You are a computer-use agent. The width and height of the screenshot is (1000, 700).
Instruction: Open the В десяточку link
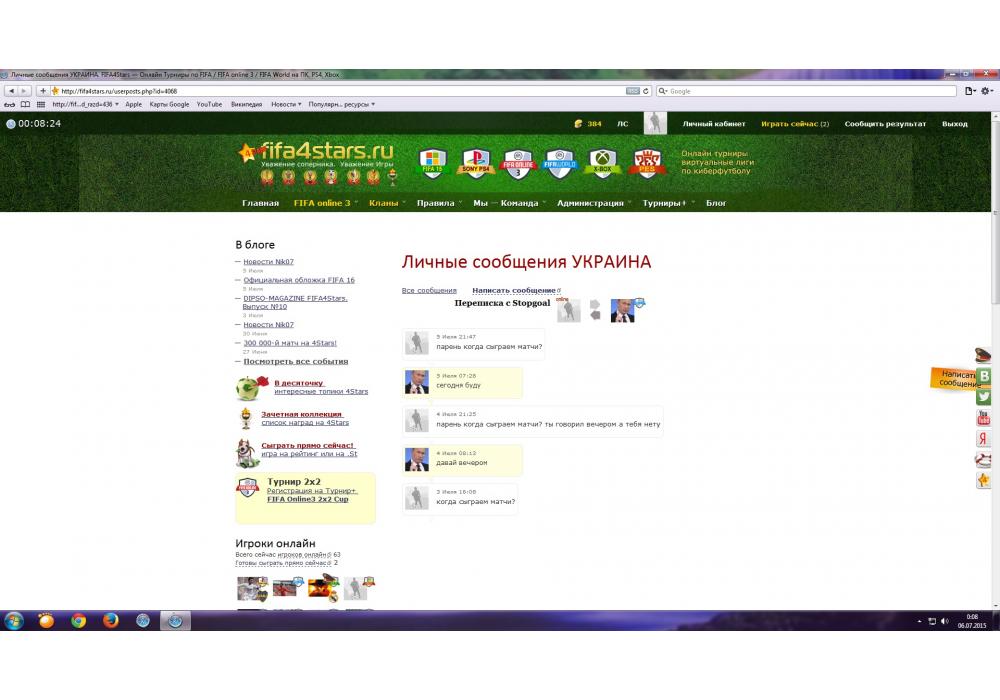click(298, 383)
